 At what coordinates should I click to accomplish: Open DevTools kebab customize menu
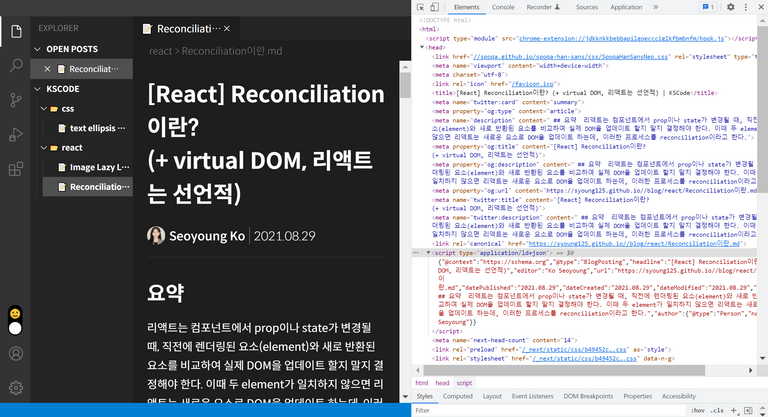click(x=745, y=7)
